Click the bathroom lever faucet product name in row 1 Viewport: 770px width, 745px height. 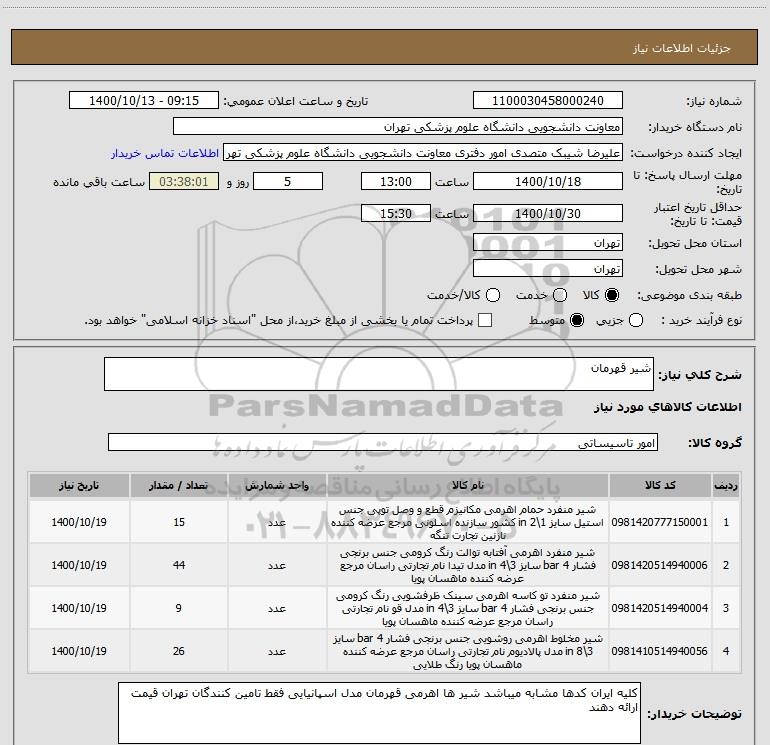[x=468, y=523]
